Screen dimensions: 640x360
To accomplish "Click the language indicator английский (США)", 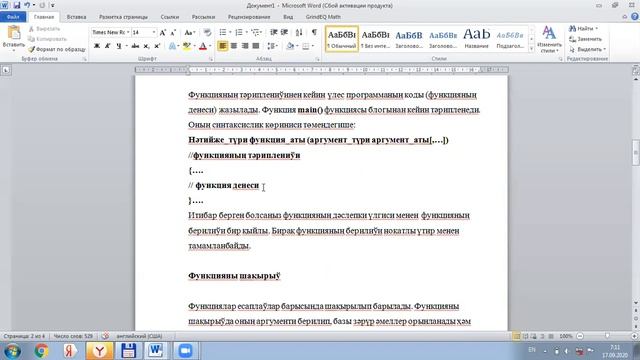I will 139,336.
